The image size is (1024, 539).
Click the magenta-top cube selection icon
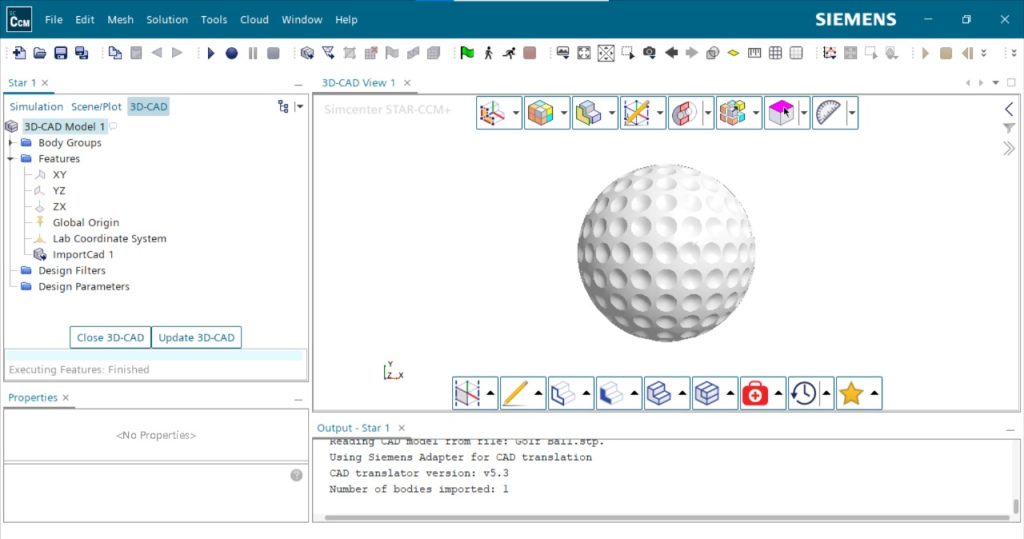click(781, 113)
